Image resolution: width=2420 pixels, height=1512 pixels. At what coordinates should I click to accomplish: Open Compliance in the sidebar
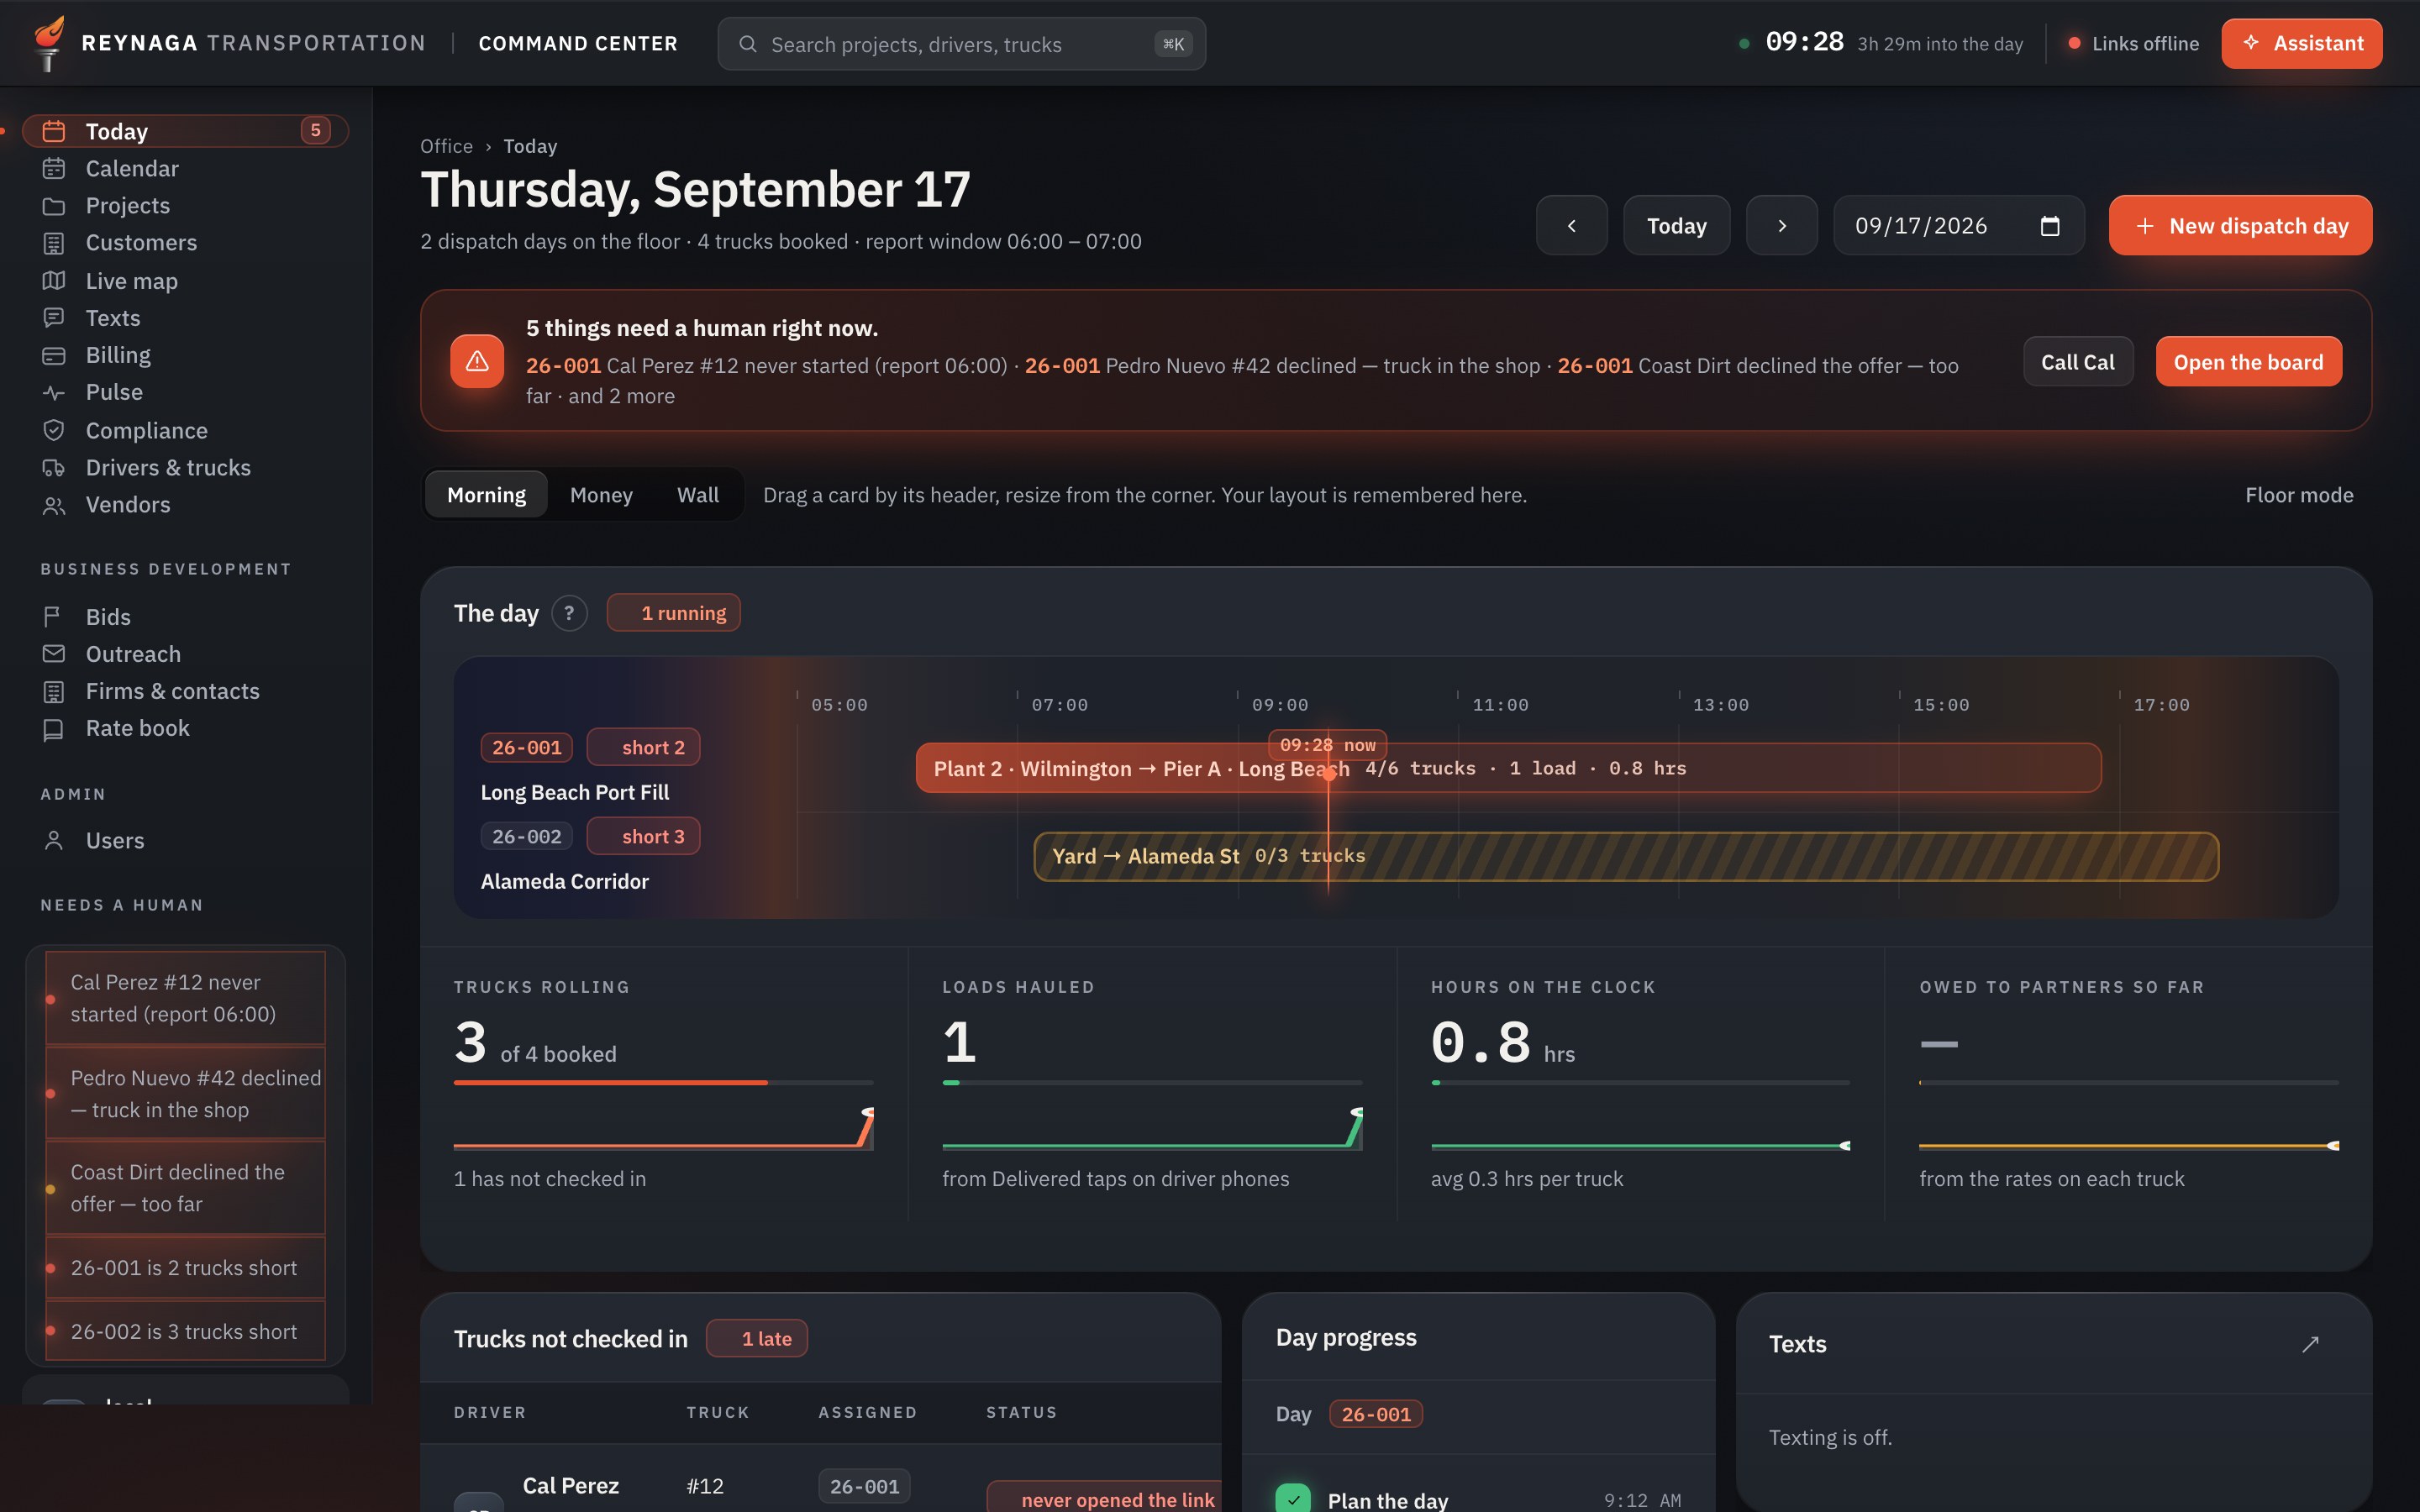pos(185,430)
